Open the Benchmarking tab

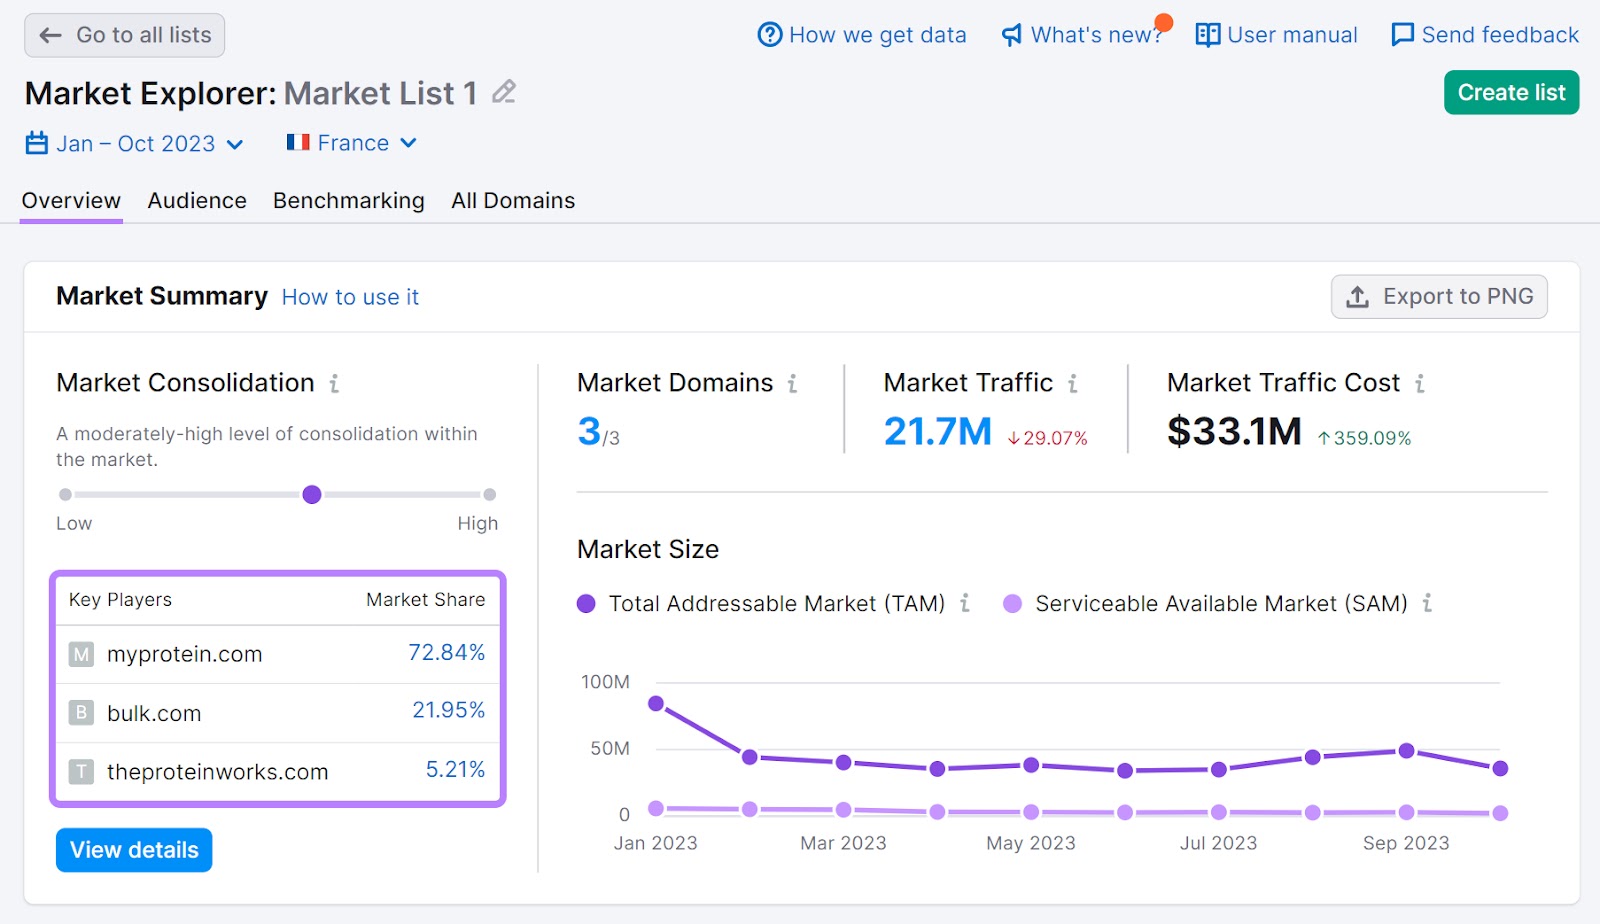(348, 200)
